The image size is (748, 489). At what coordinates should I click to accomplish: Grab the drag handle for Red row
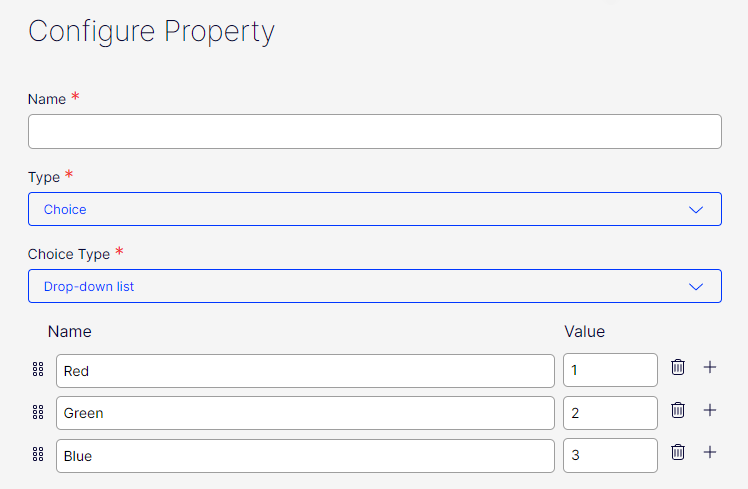point(38,370)
